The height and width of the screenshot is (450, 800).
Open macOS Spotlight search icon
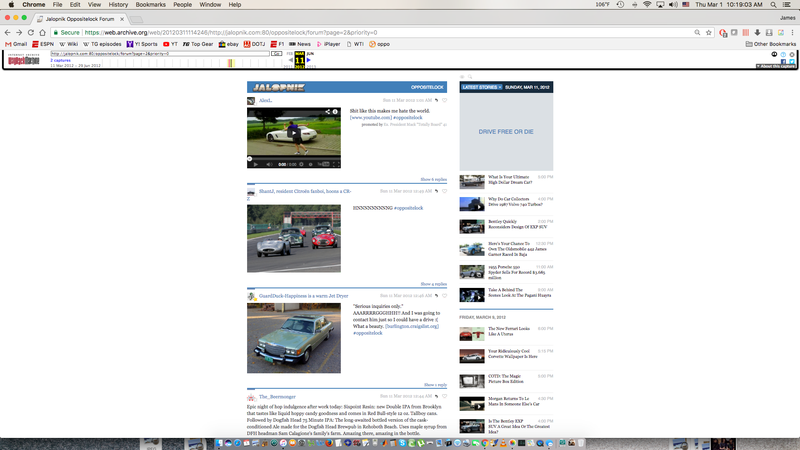coord(773,5)
